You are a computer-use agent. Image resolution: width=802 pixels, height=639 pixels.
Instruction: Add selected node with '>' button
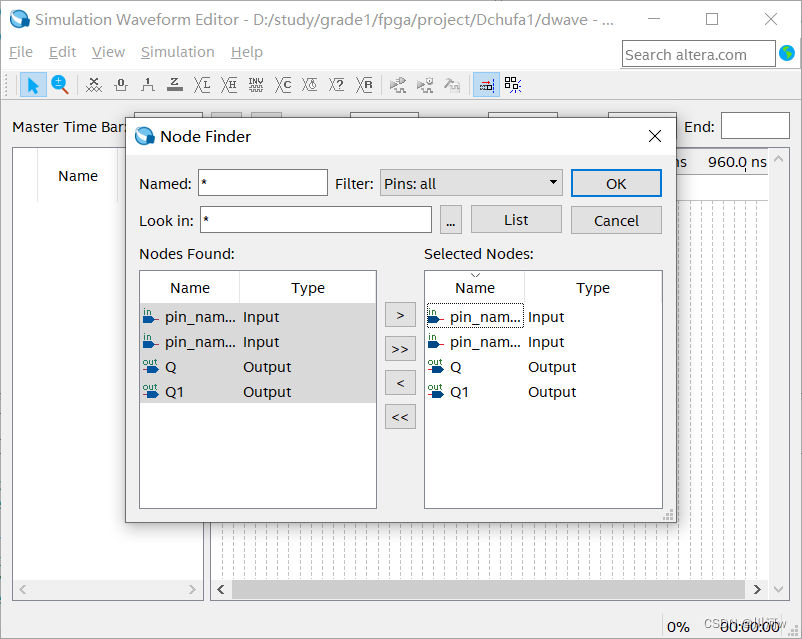400,315
